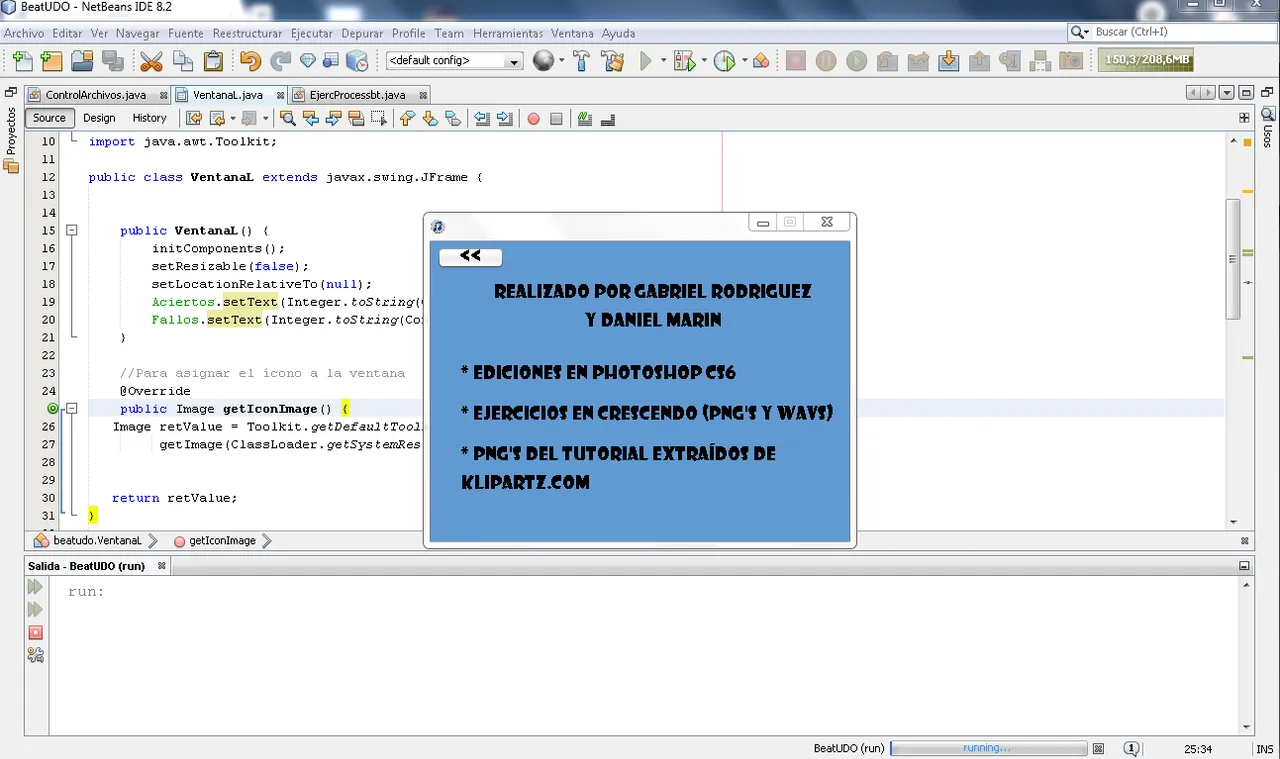Switch to EjercProcessbt.java tab
The height and width of the screenshot is (759, 1280).
pos(358,95)
